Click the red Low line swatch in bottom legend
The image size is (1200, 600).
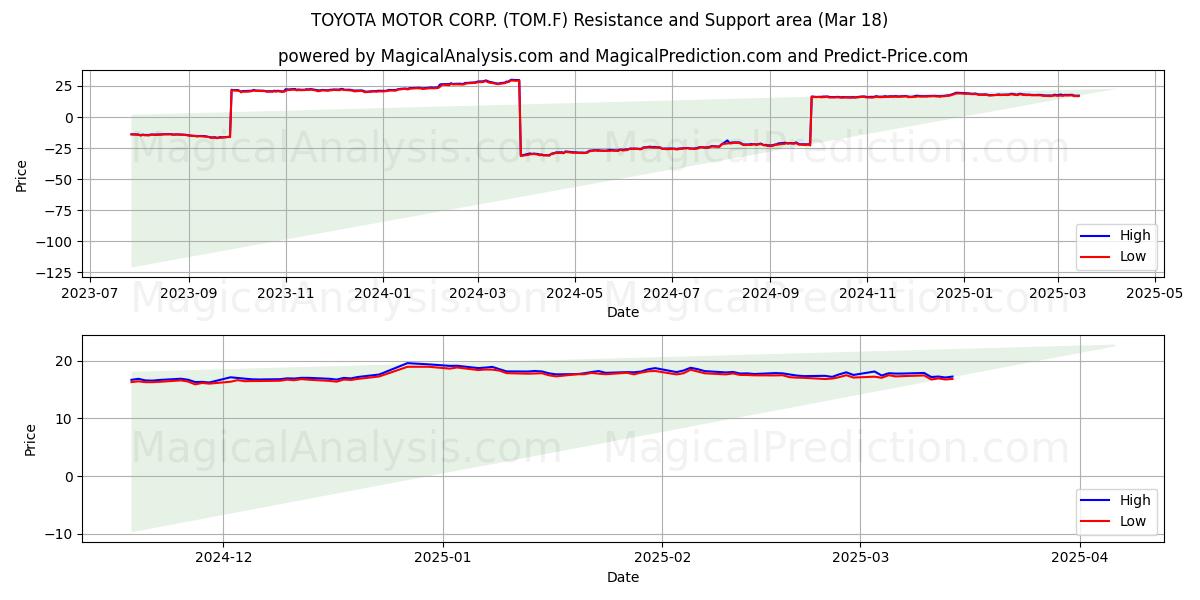pos(1097,522)
